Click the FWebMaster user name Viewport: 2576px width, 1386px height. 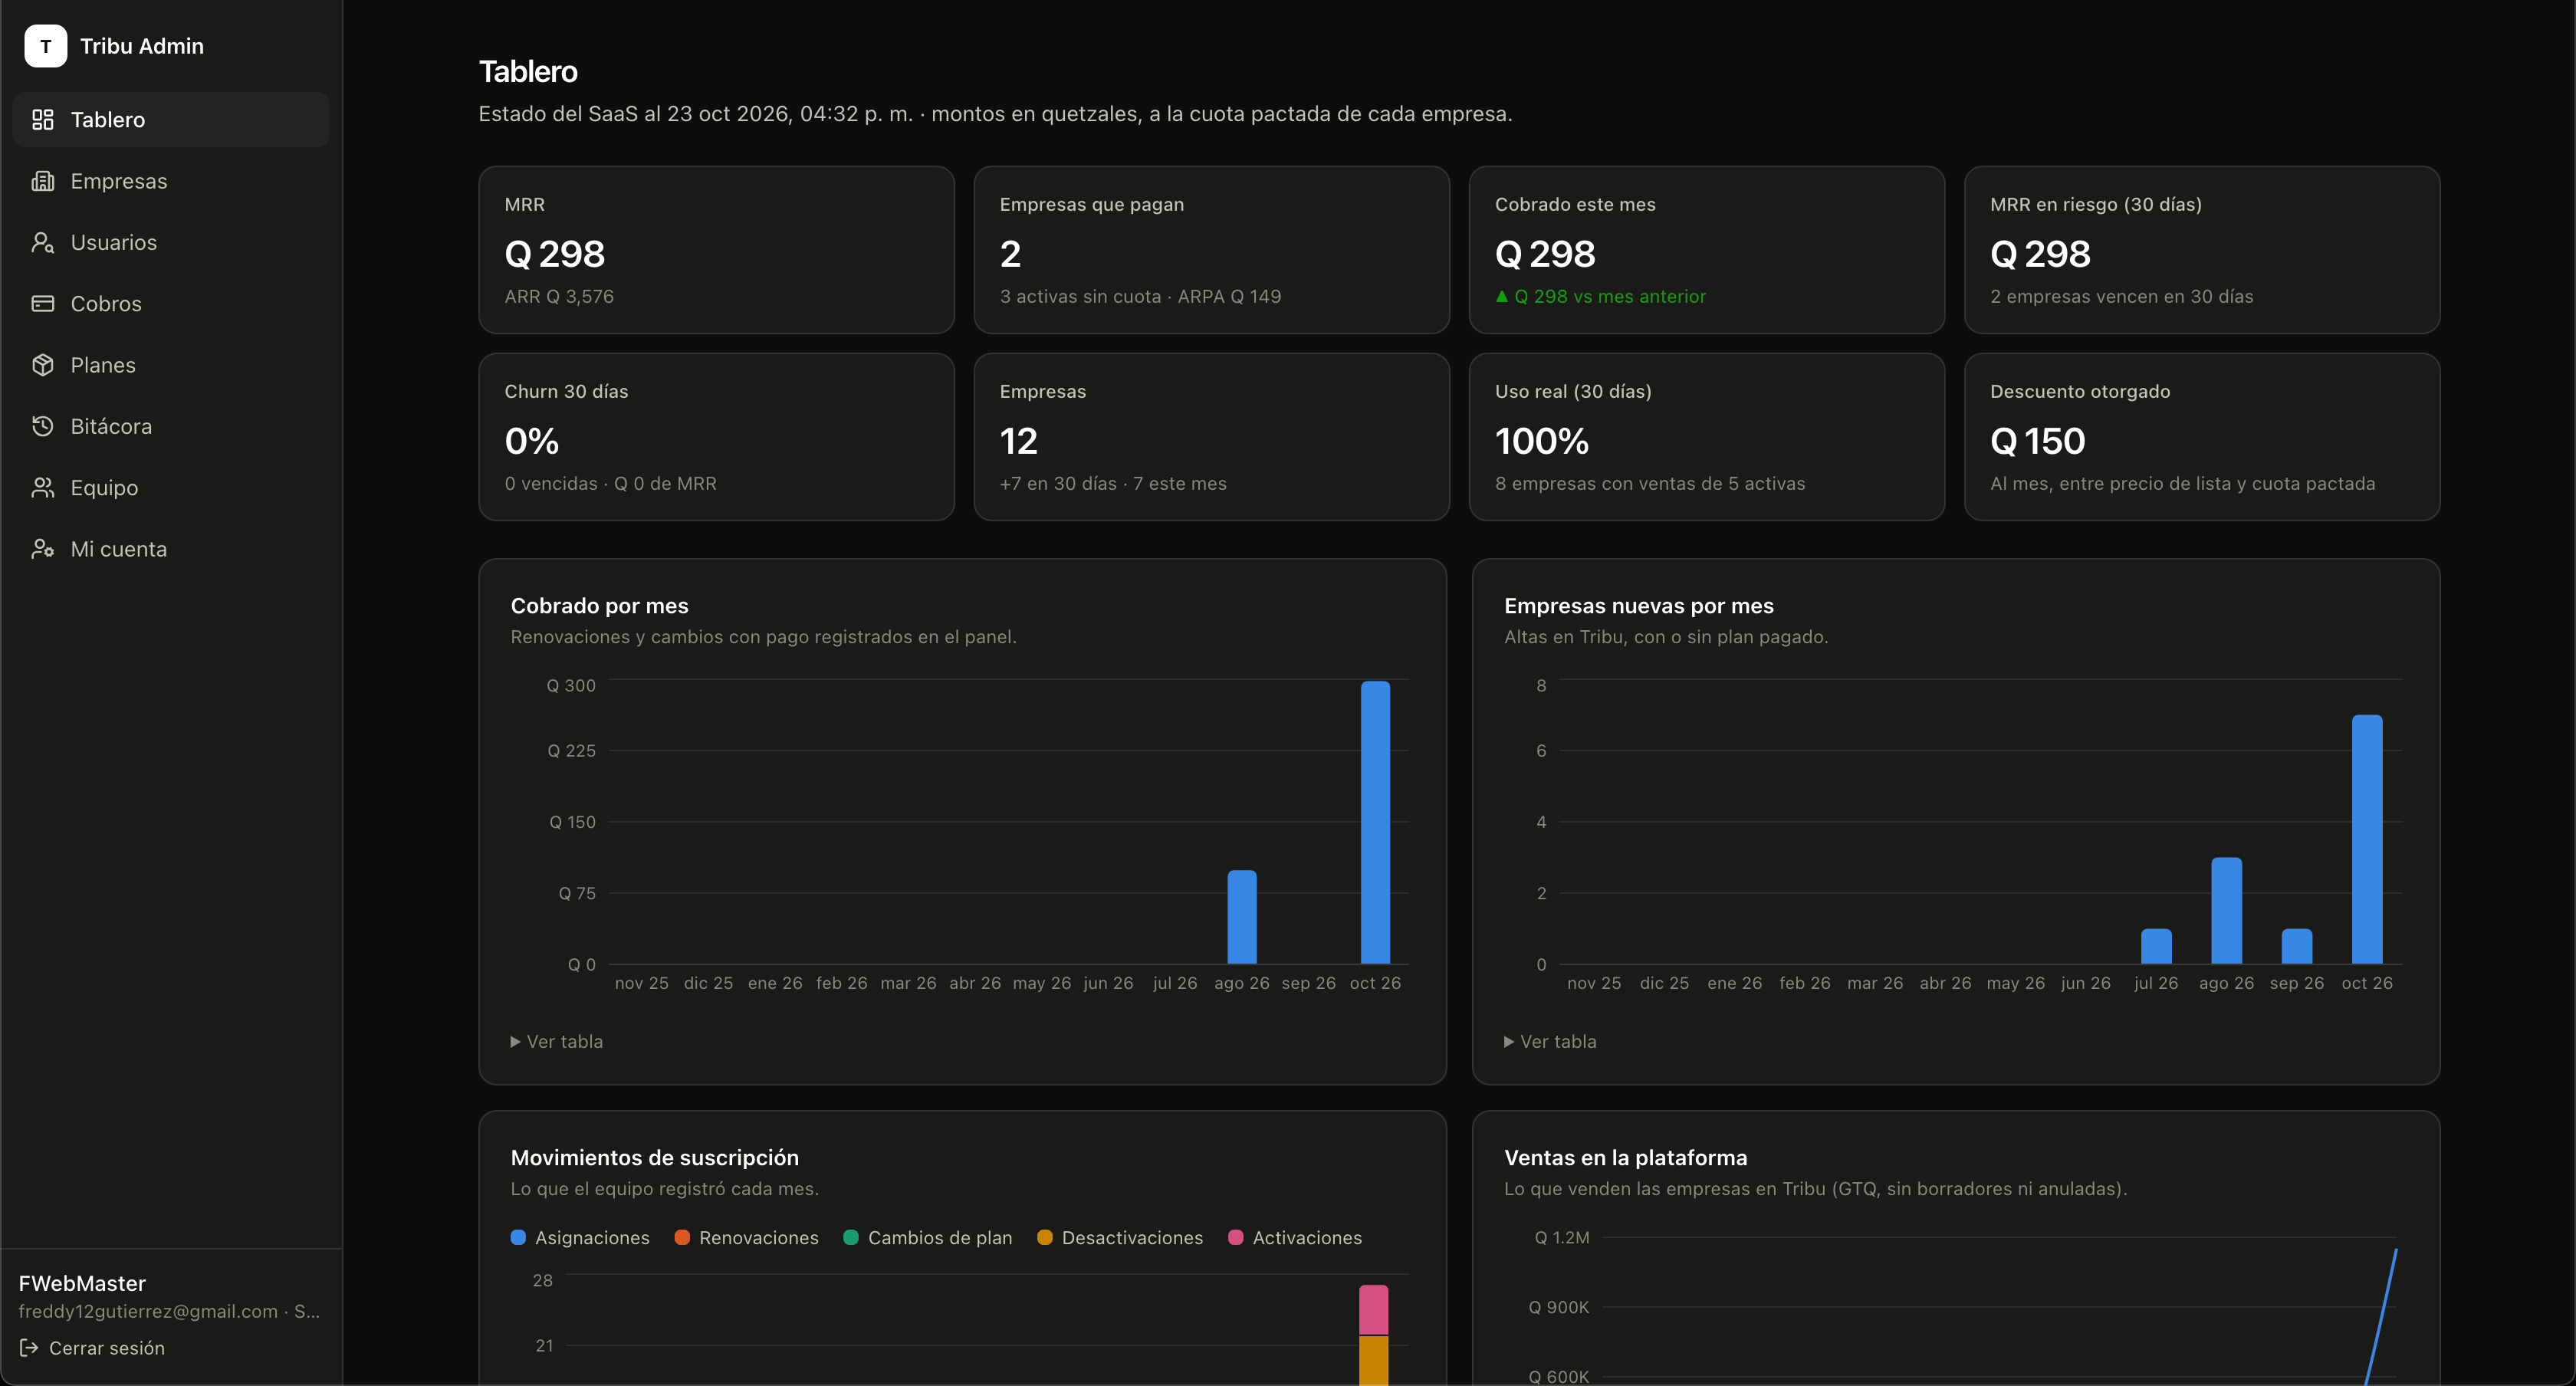coord(82,1283)
